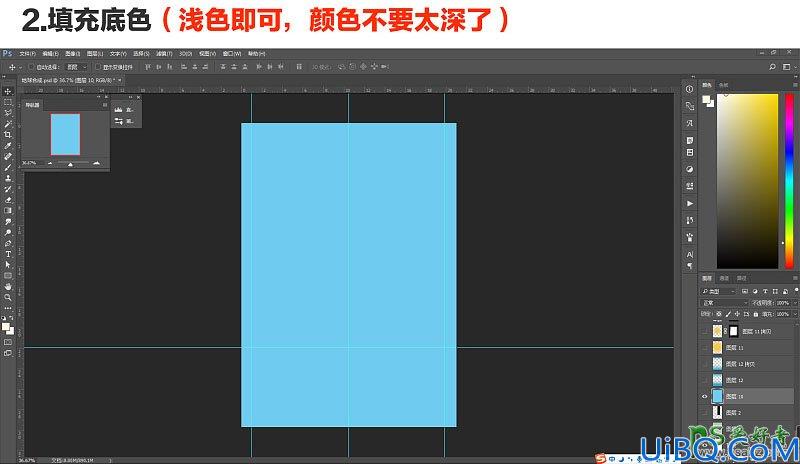Open the Character panel icon in dock
This screenshot has height=464, width=800.
689,254
